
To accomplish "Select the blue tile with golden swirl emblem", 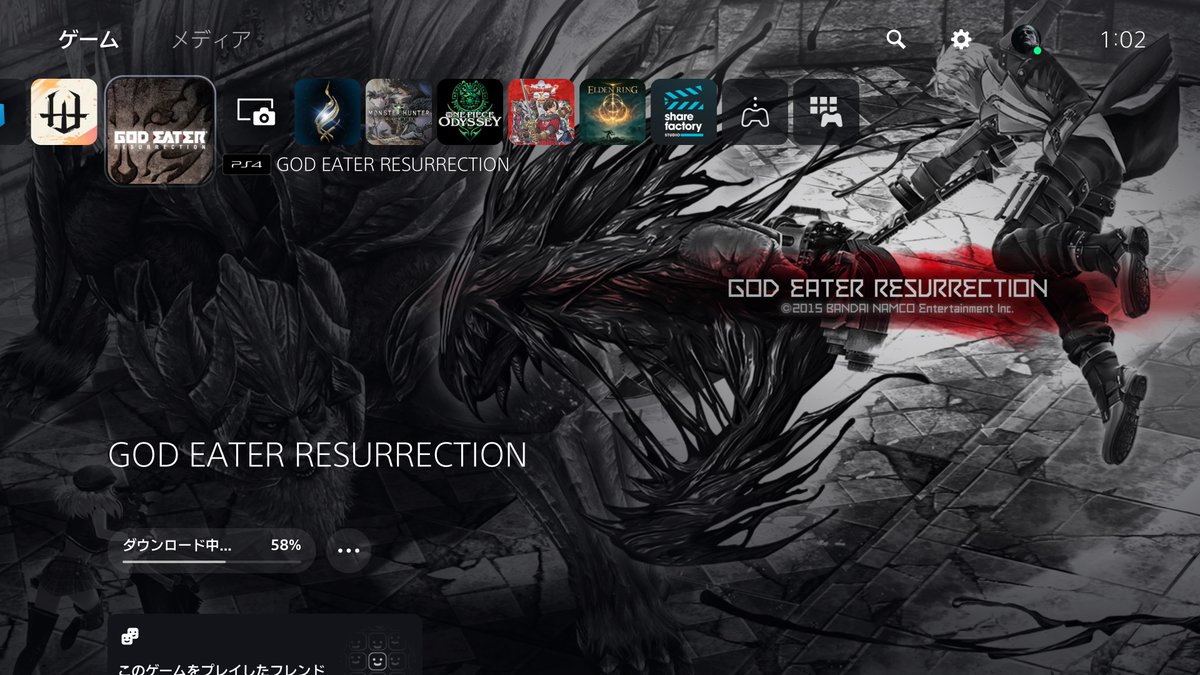I will click(328, 112).
